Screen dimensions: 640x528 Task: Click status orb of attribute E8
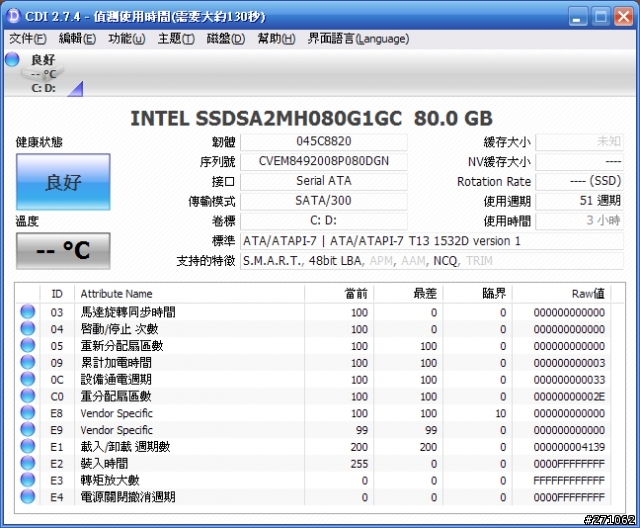28,413
